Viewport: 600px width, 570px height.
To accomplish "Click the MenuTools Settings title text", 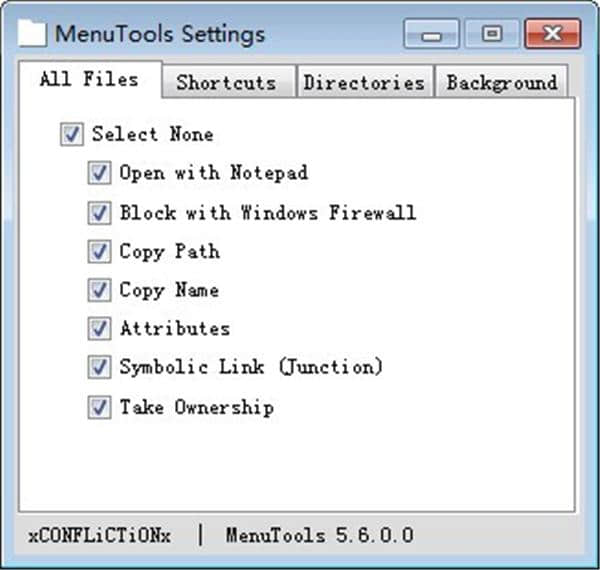I will pos(160,34).
